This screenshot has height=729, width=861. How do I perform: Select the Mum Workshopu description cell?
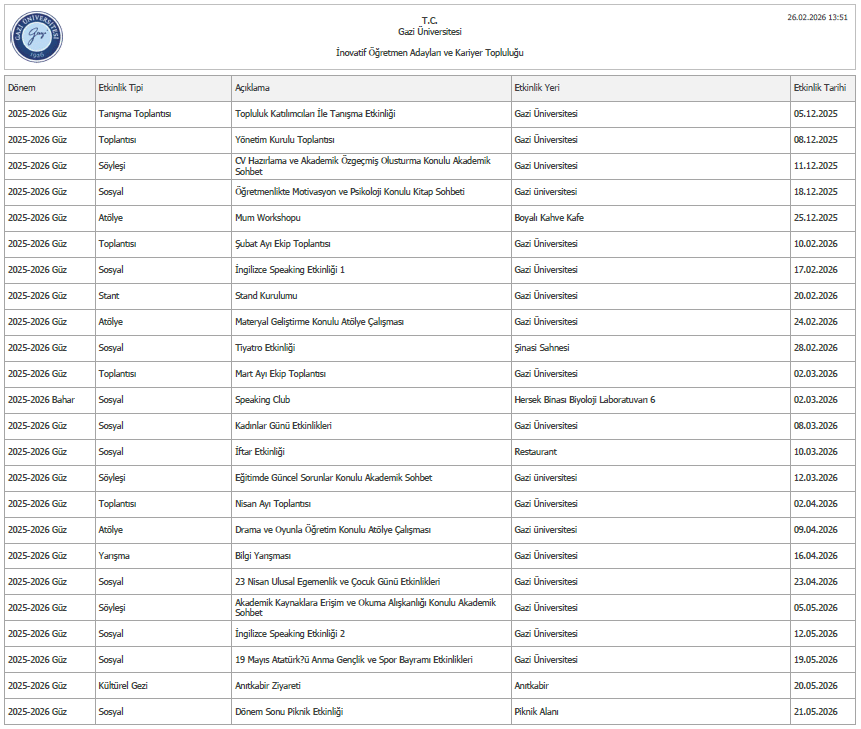tap(268, 218)
